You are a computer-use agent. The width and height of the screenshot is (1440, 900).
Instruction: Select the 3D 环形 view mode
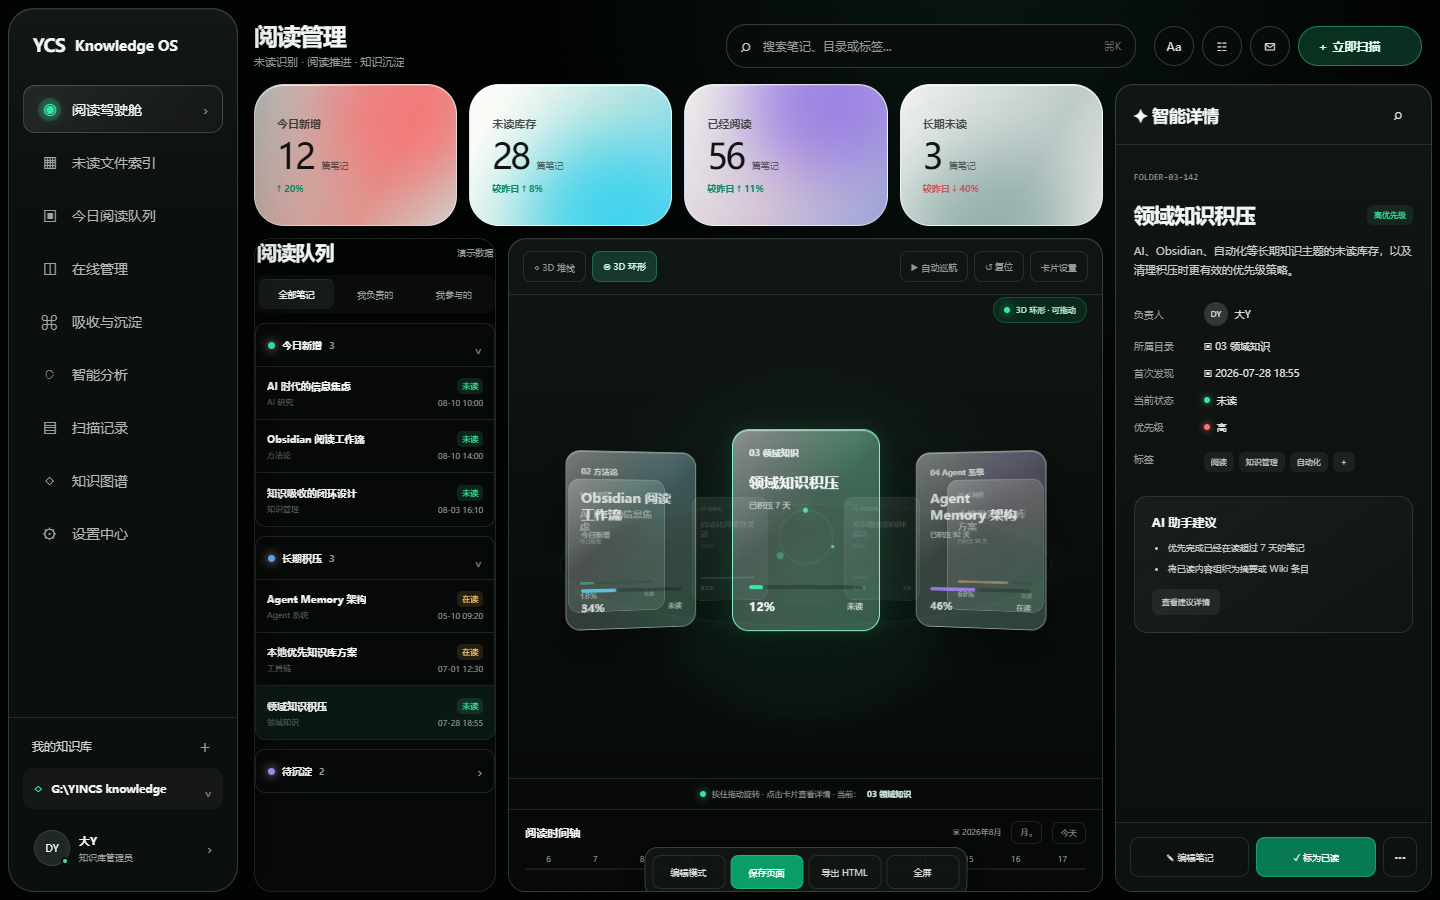625,267
